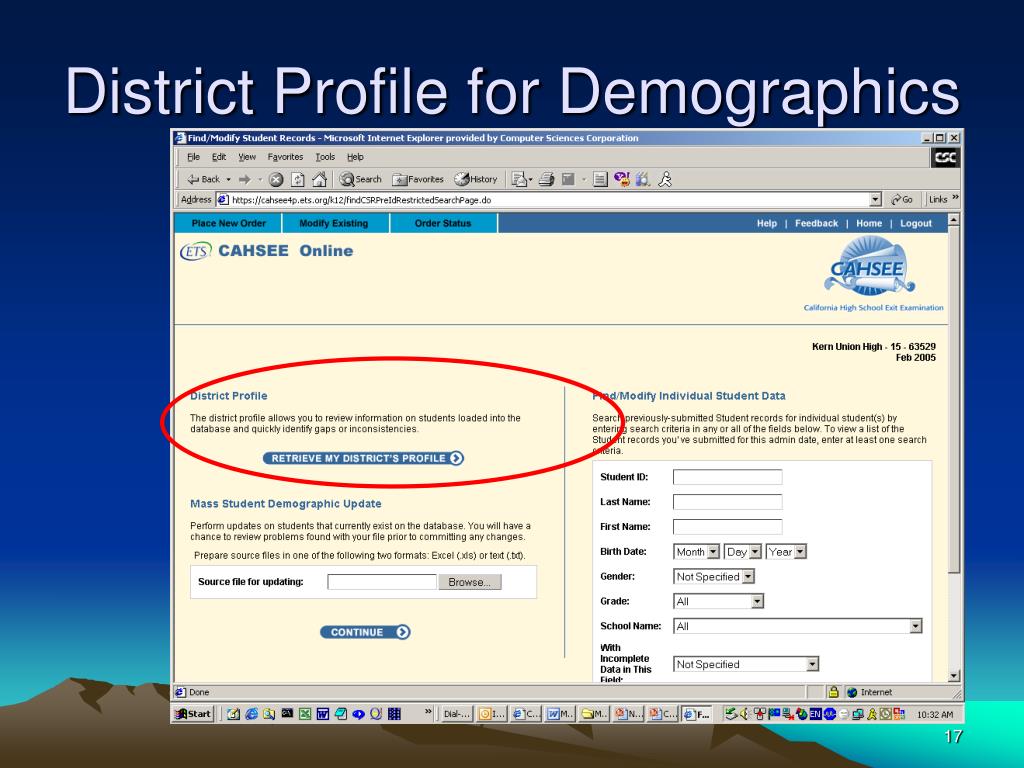The width and height of the screenshot is (1024, 768).
Task: Click the Browse... button
Action: click(470, 582)
